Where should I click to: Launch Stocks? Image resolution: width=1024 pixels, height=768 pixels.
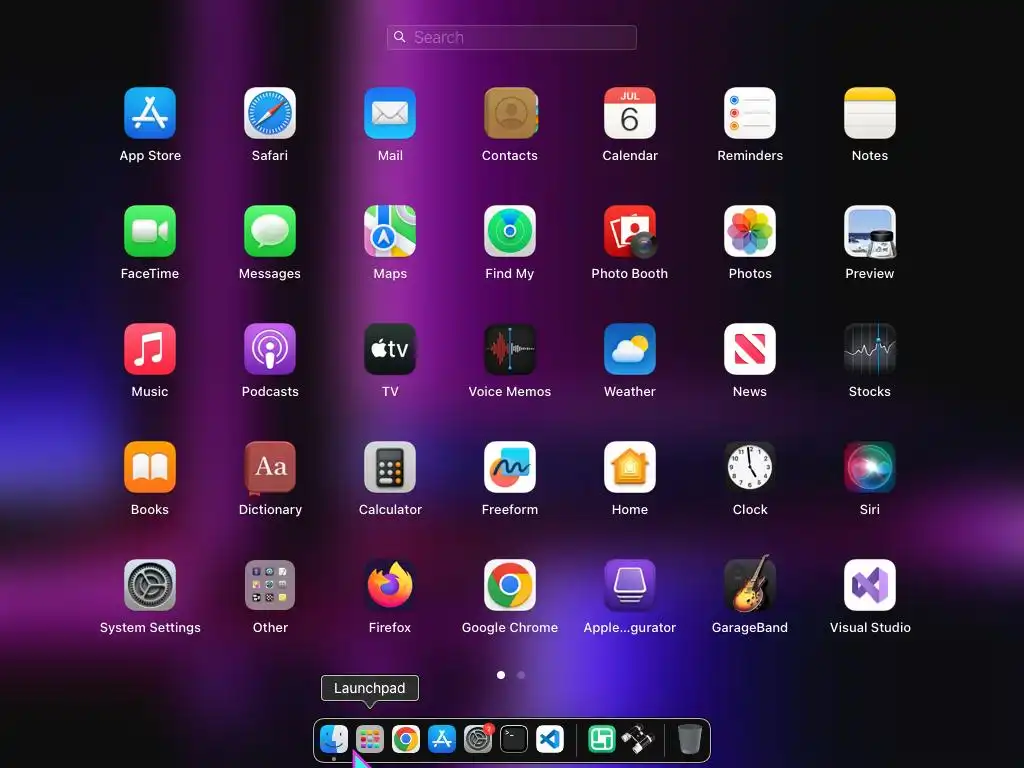point(870,349)
